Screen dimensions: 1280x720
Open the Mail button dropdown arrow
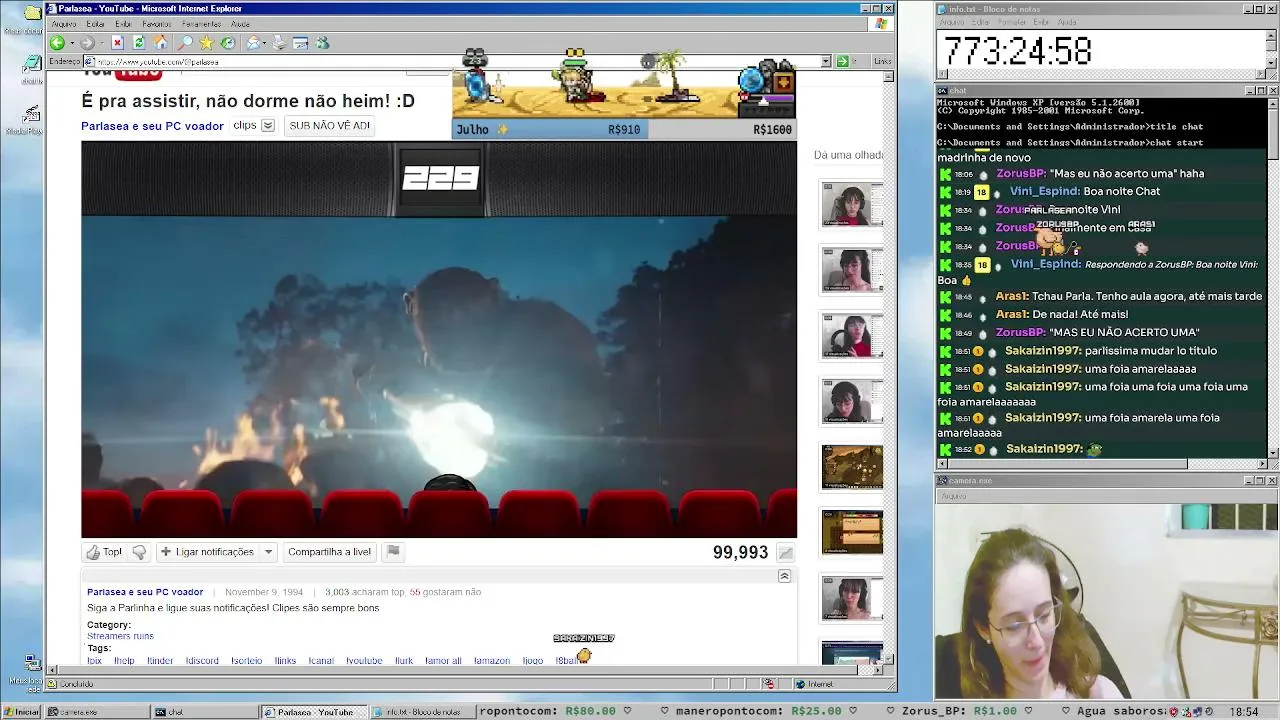(x=263, y=43)
